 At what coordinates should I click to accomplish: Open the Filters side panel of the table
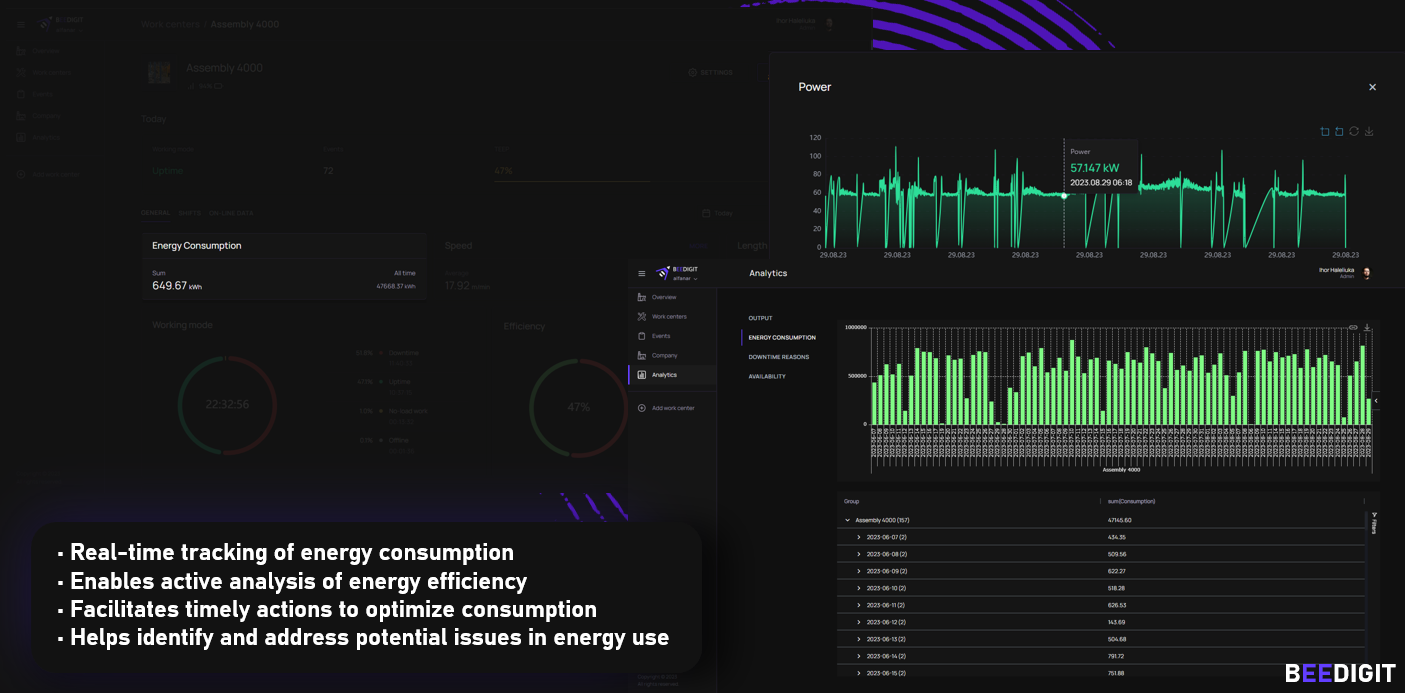(1374, 524)
